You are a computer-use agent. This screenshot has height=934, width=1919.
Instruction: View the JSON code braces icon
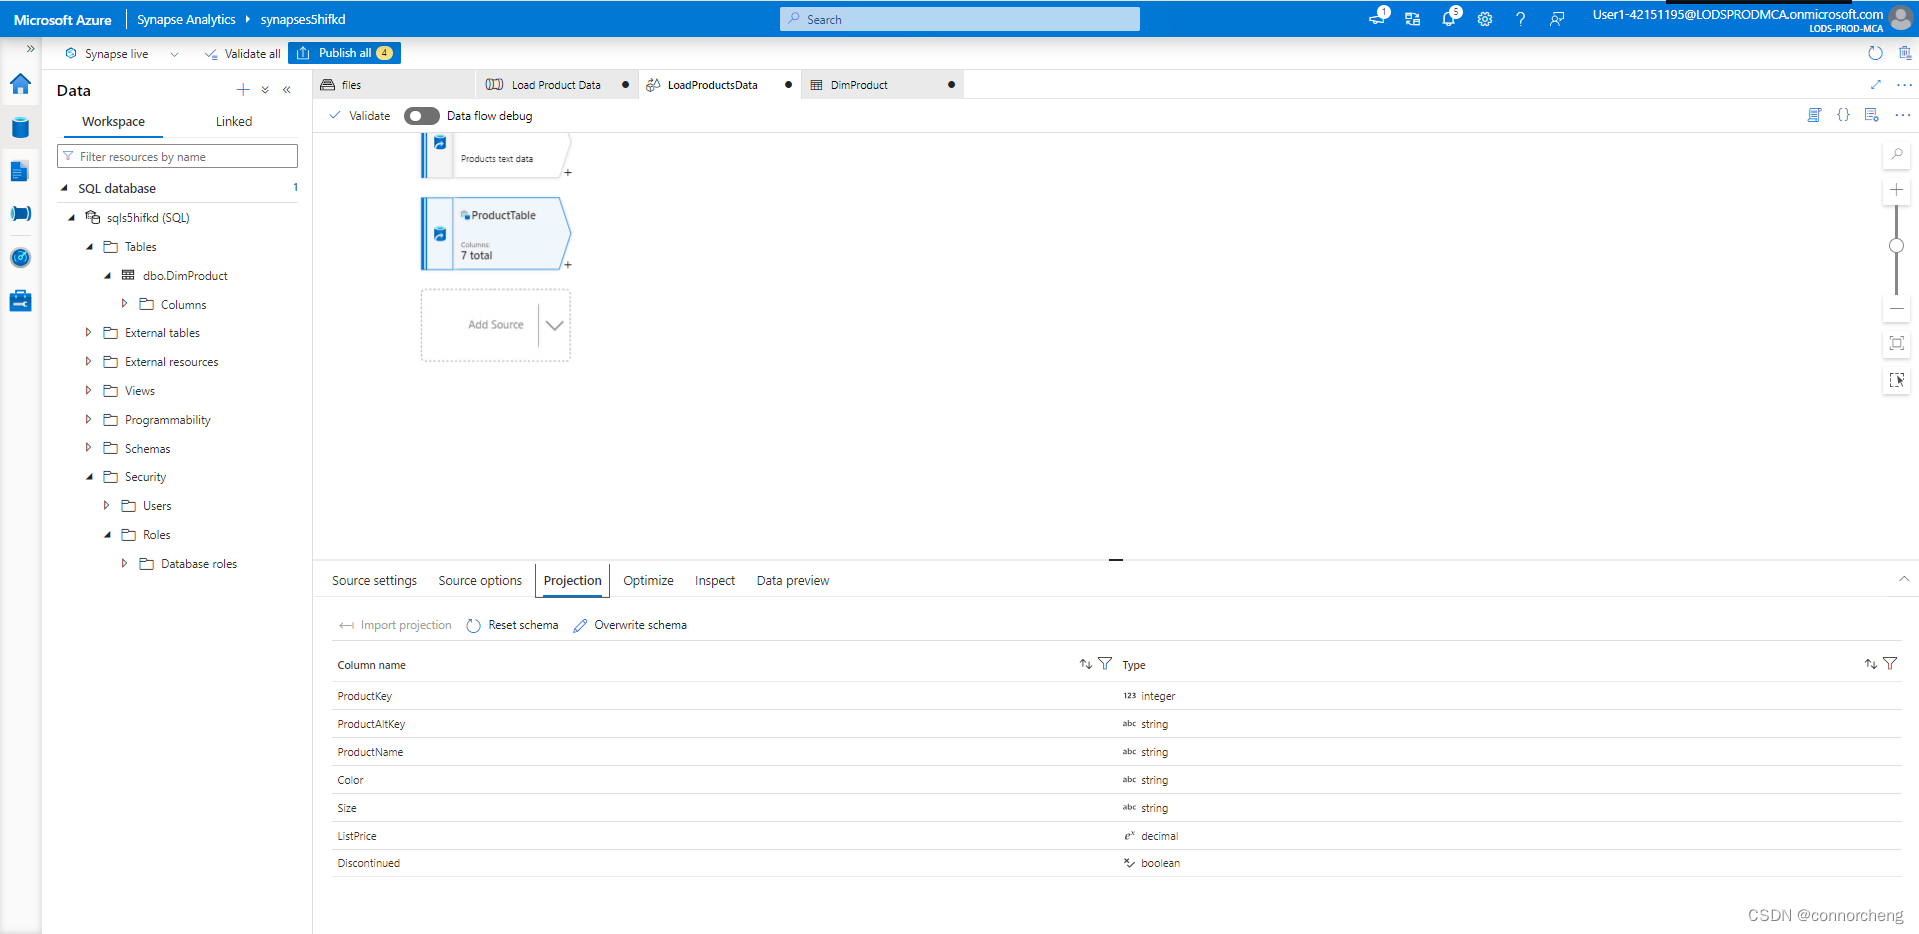pos(1843,115)
